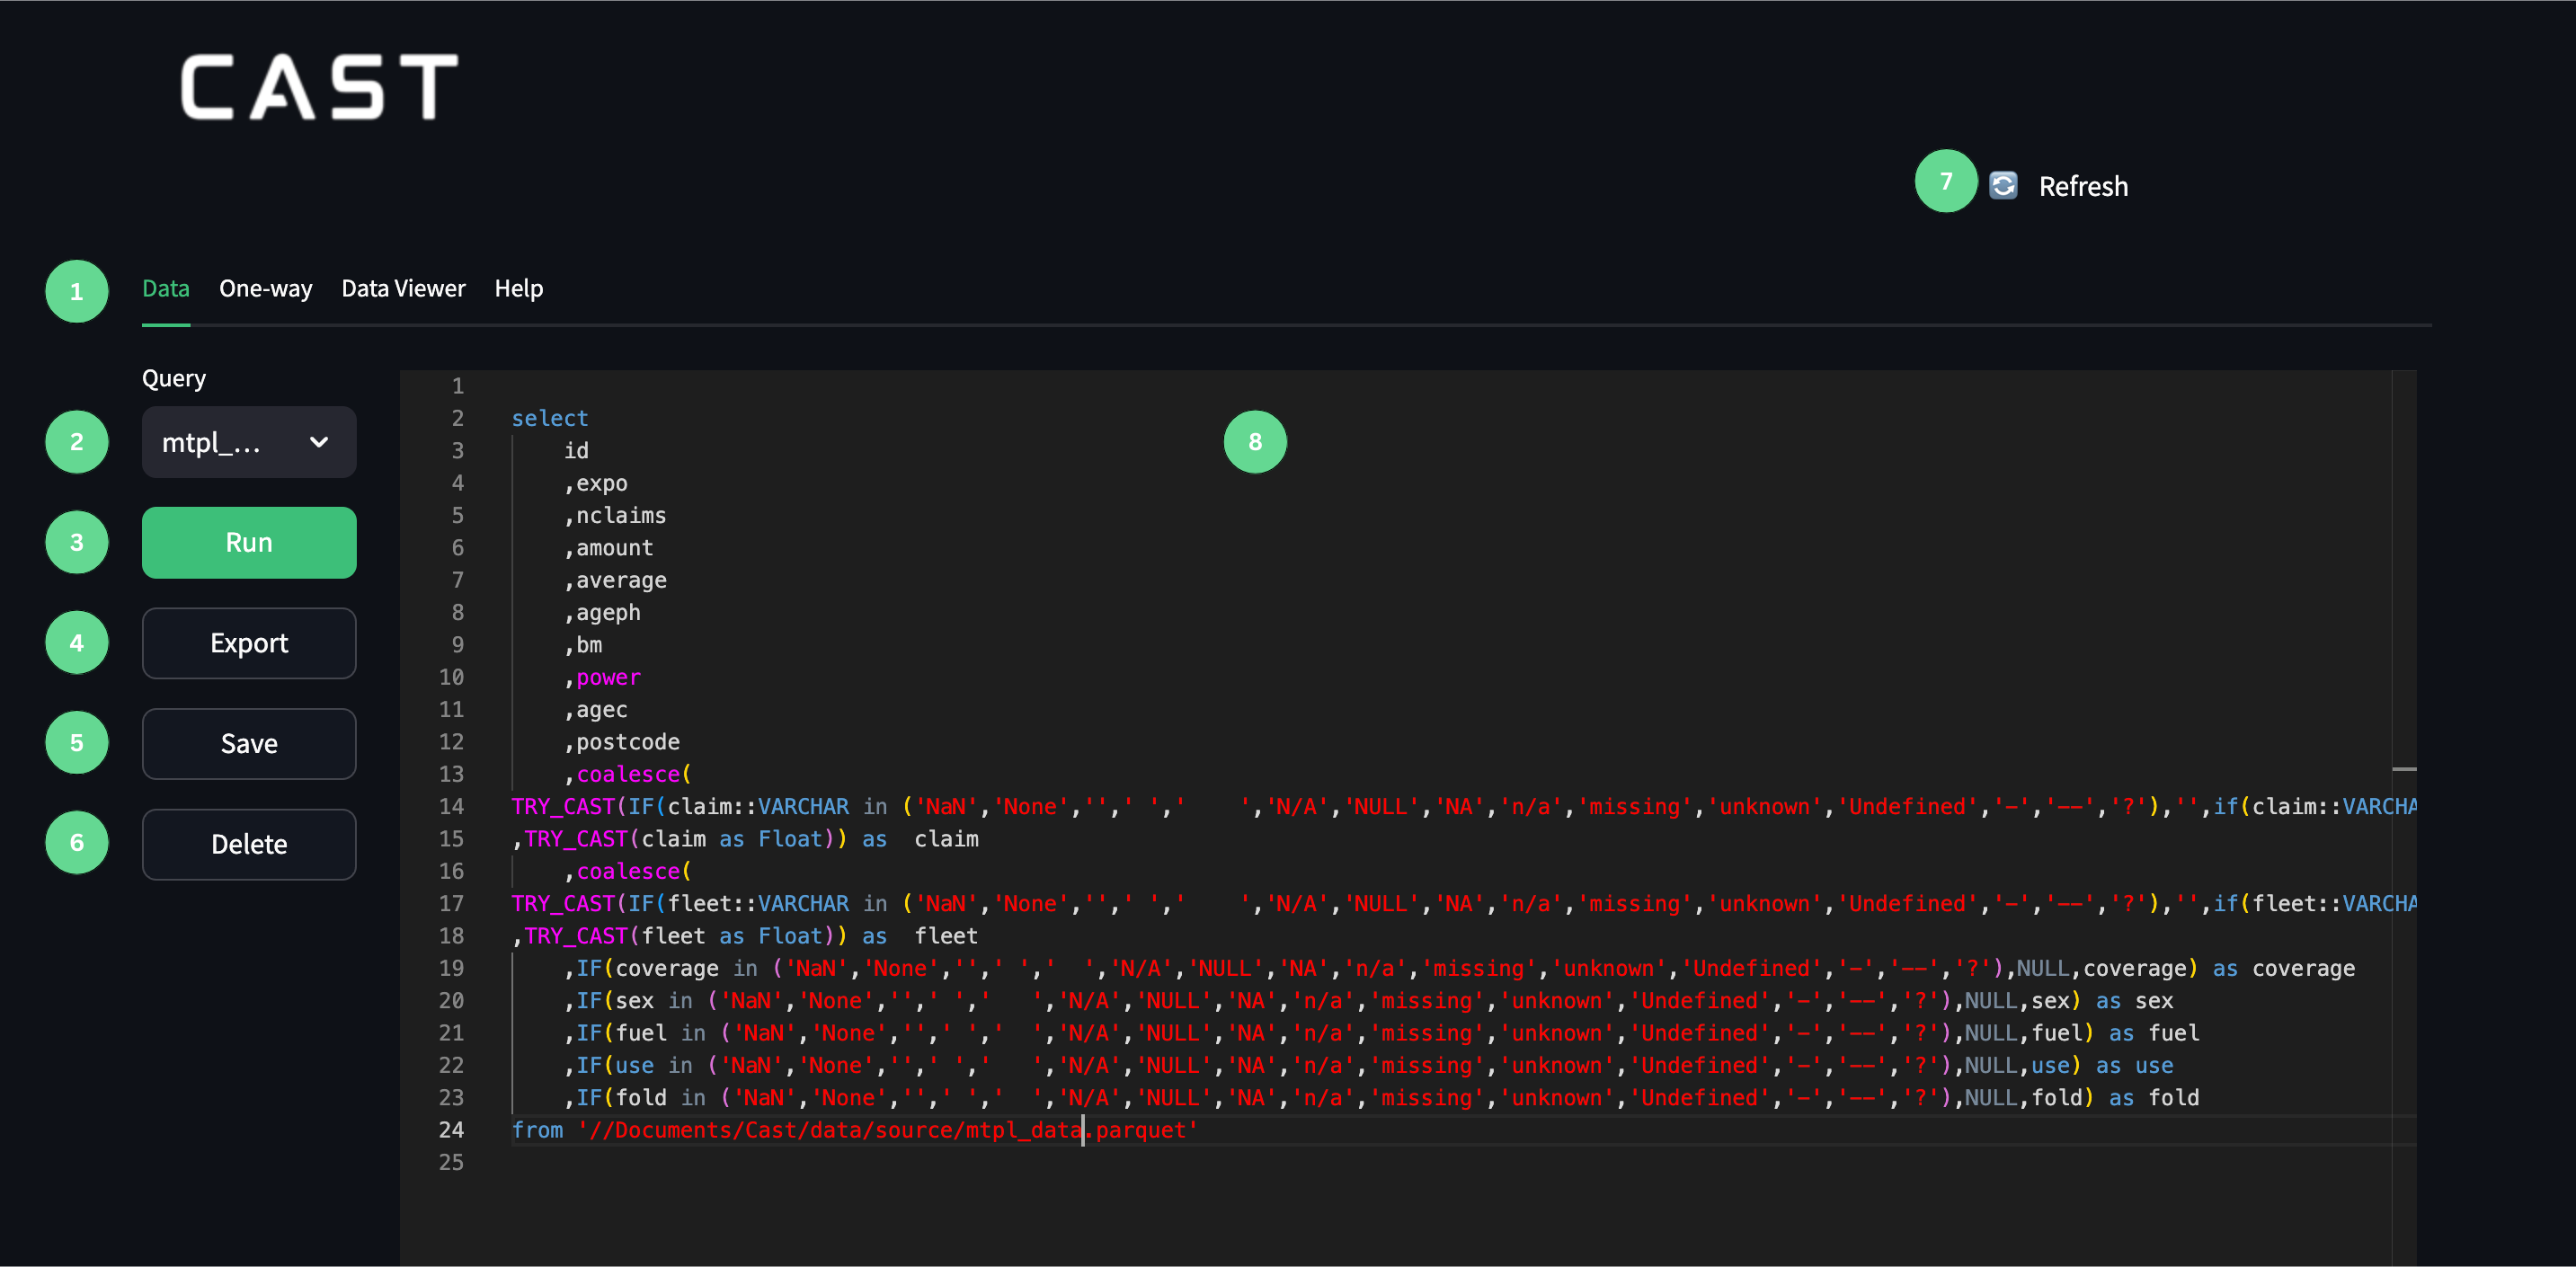Click the green number 5 badge
Screen dimensions: 2576x1267
(x=77, y=743)
